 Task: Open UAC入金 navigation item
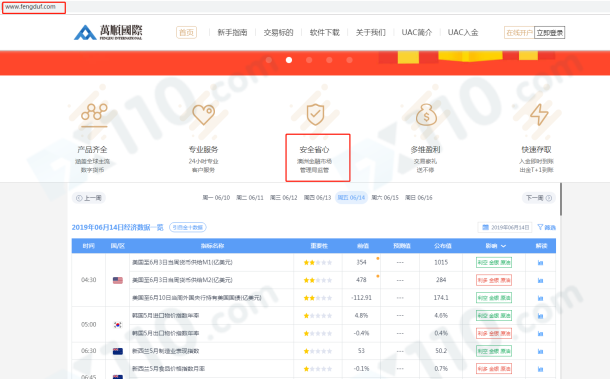(x=463, y=32)
